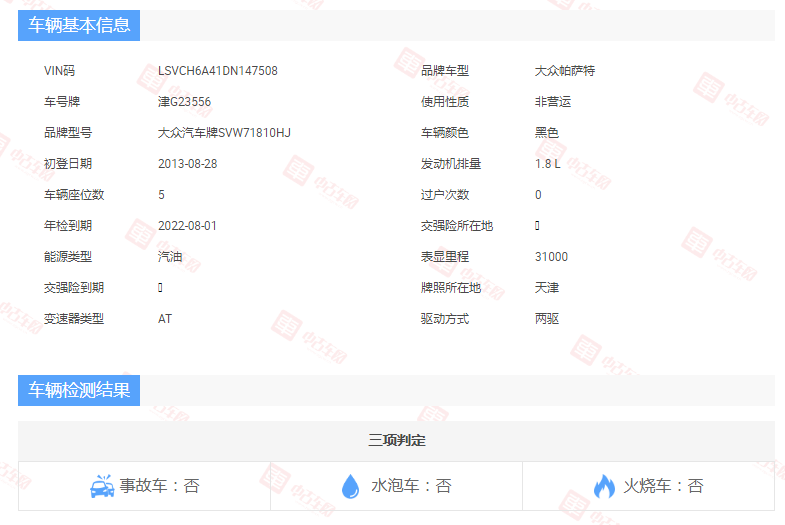Viewport: 785px width, 525px height.
Task: Select the 车辆检测结果 section header
Action: tap(79, 390)
